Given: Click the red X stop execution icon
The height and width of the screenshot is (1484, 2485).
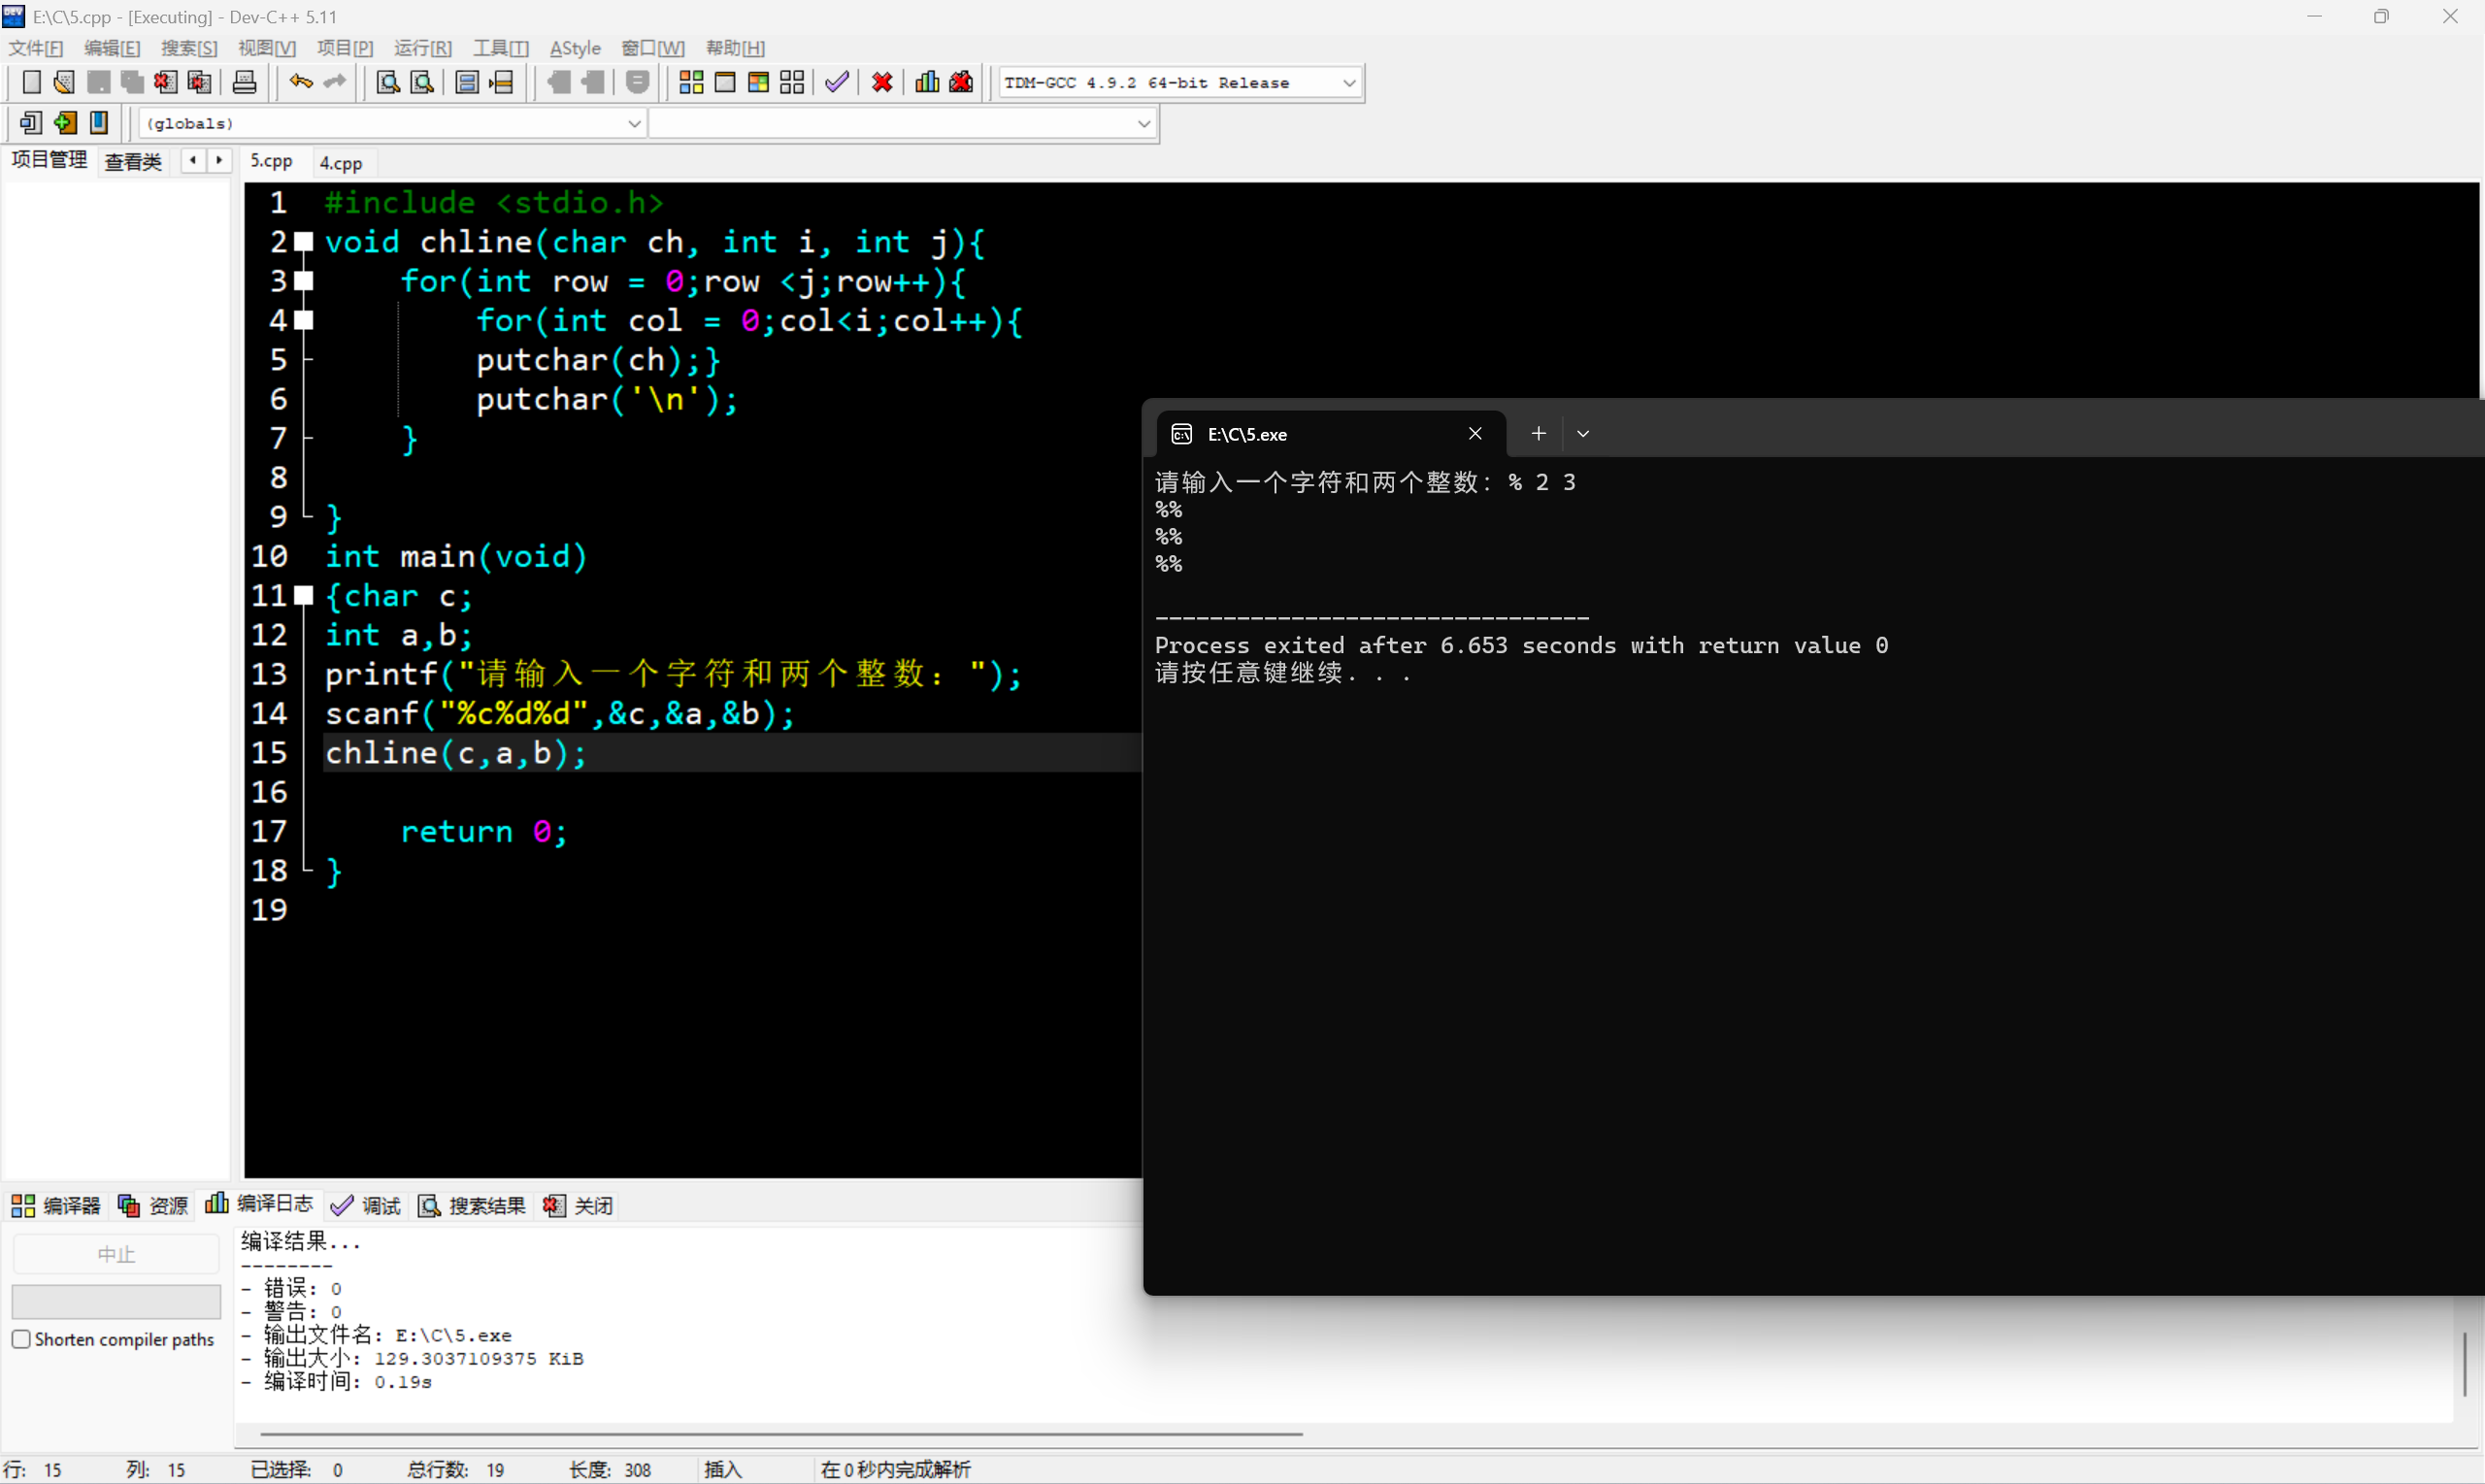Looking at the screenshot, I should (x=881, y=82).
